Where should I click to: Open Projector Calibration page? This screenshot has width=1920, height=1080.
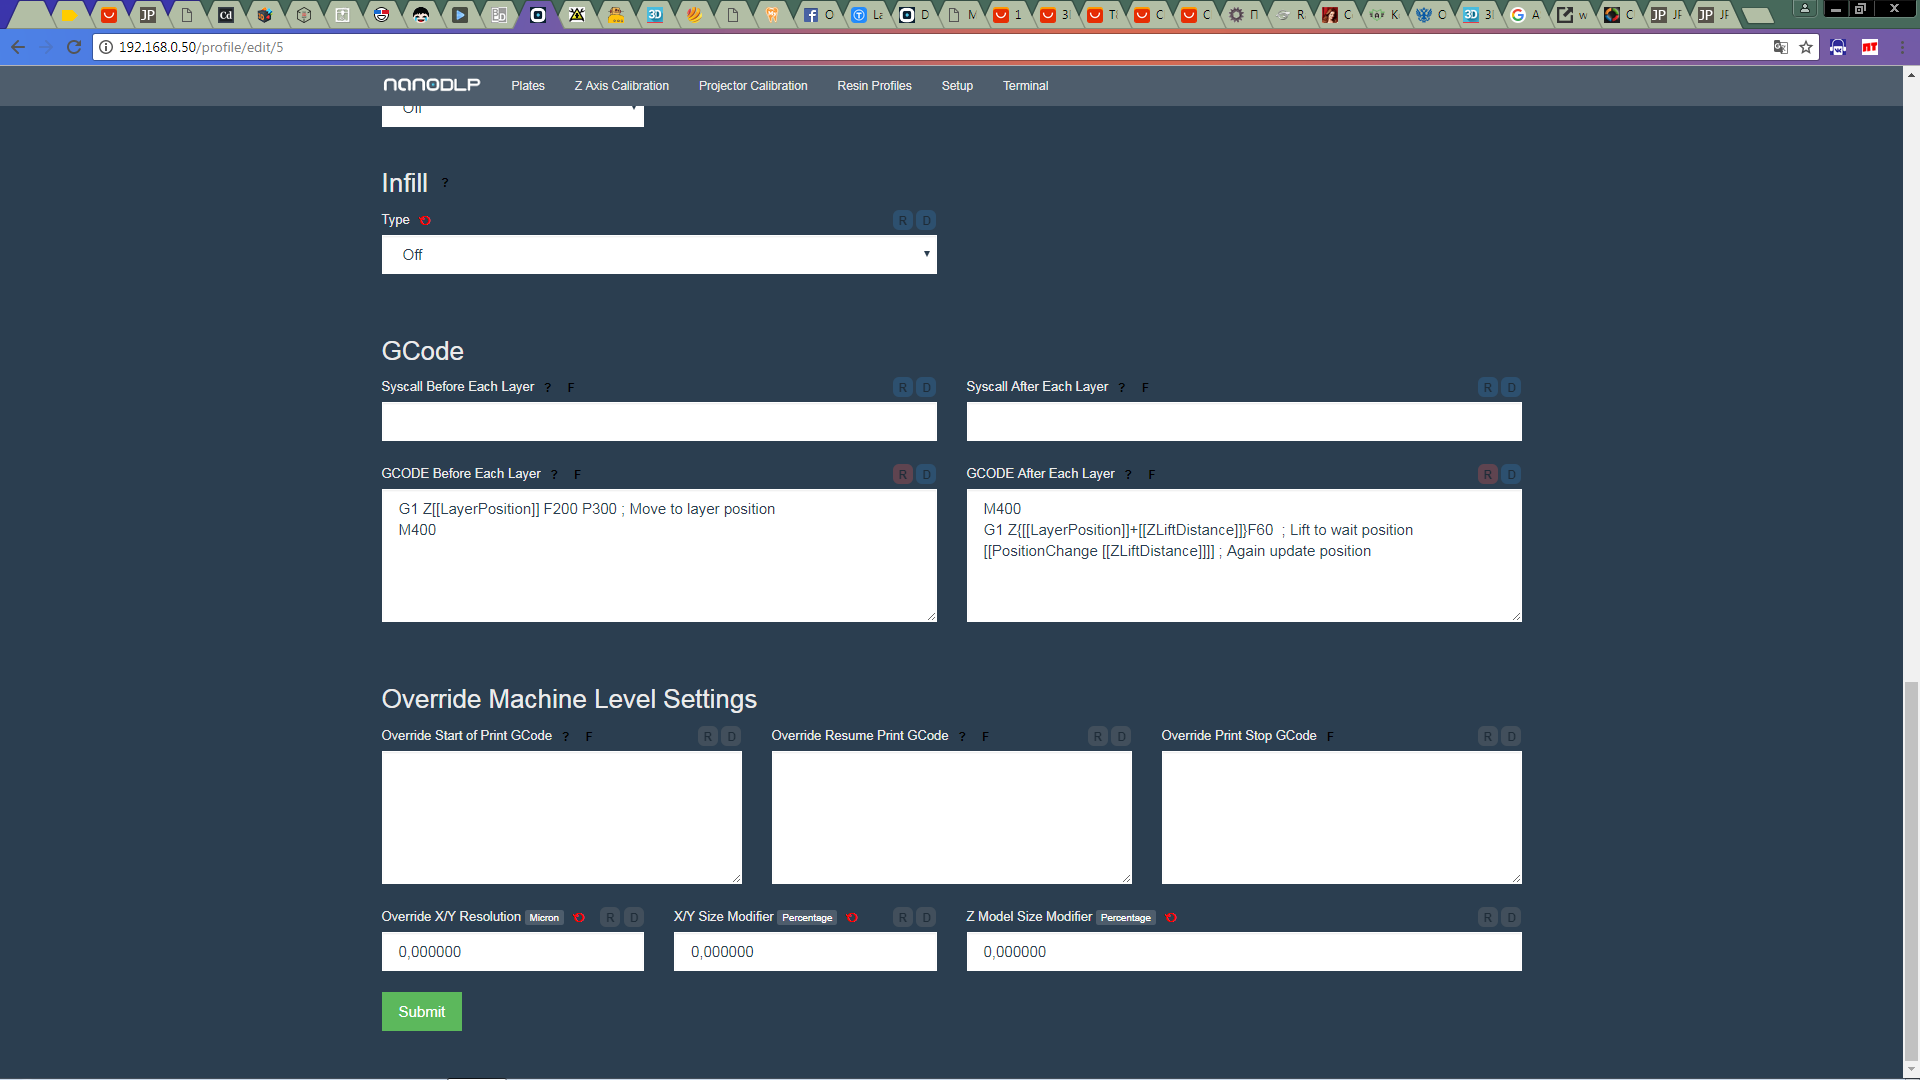753,86
